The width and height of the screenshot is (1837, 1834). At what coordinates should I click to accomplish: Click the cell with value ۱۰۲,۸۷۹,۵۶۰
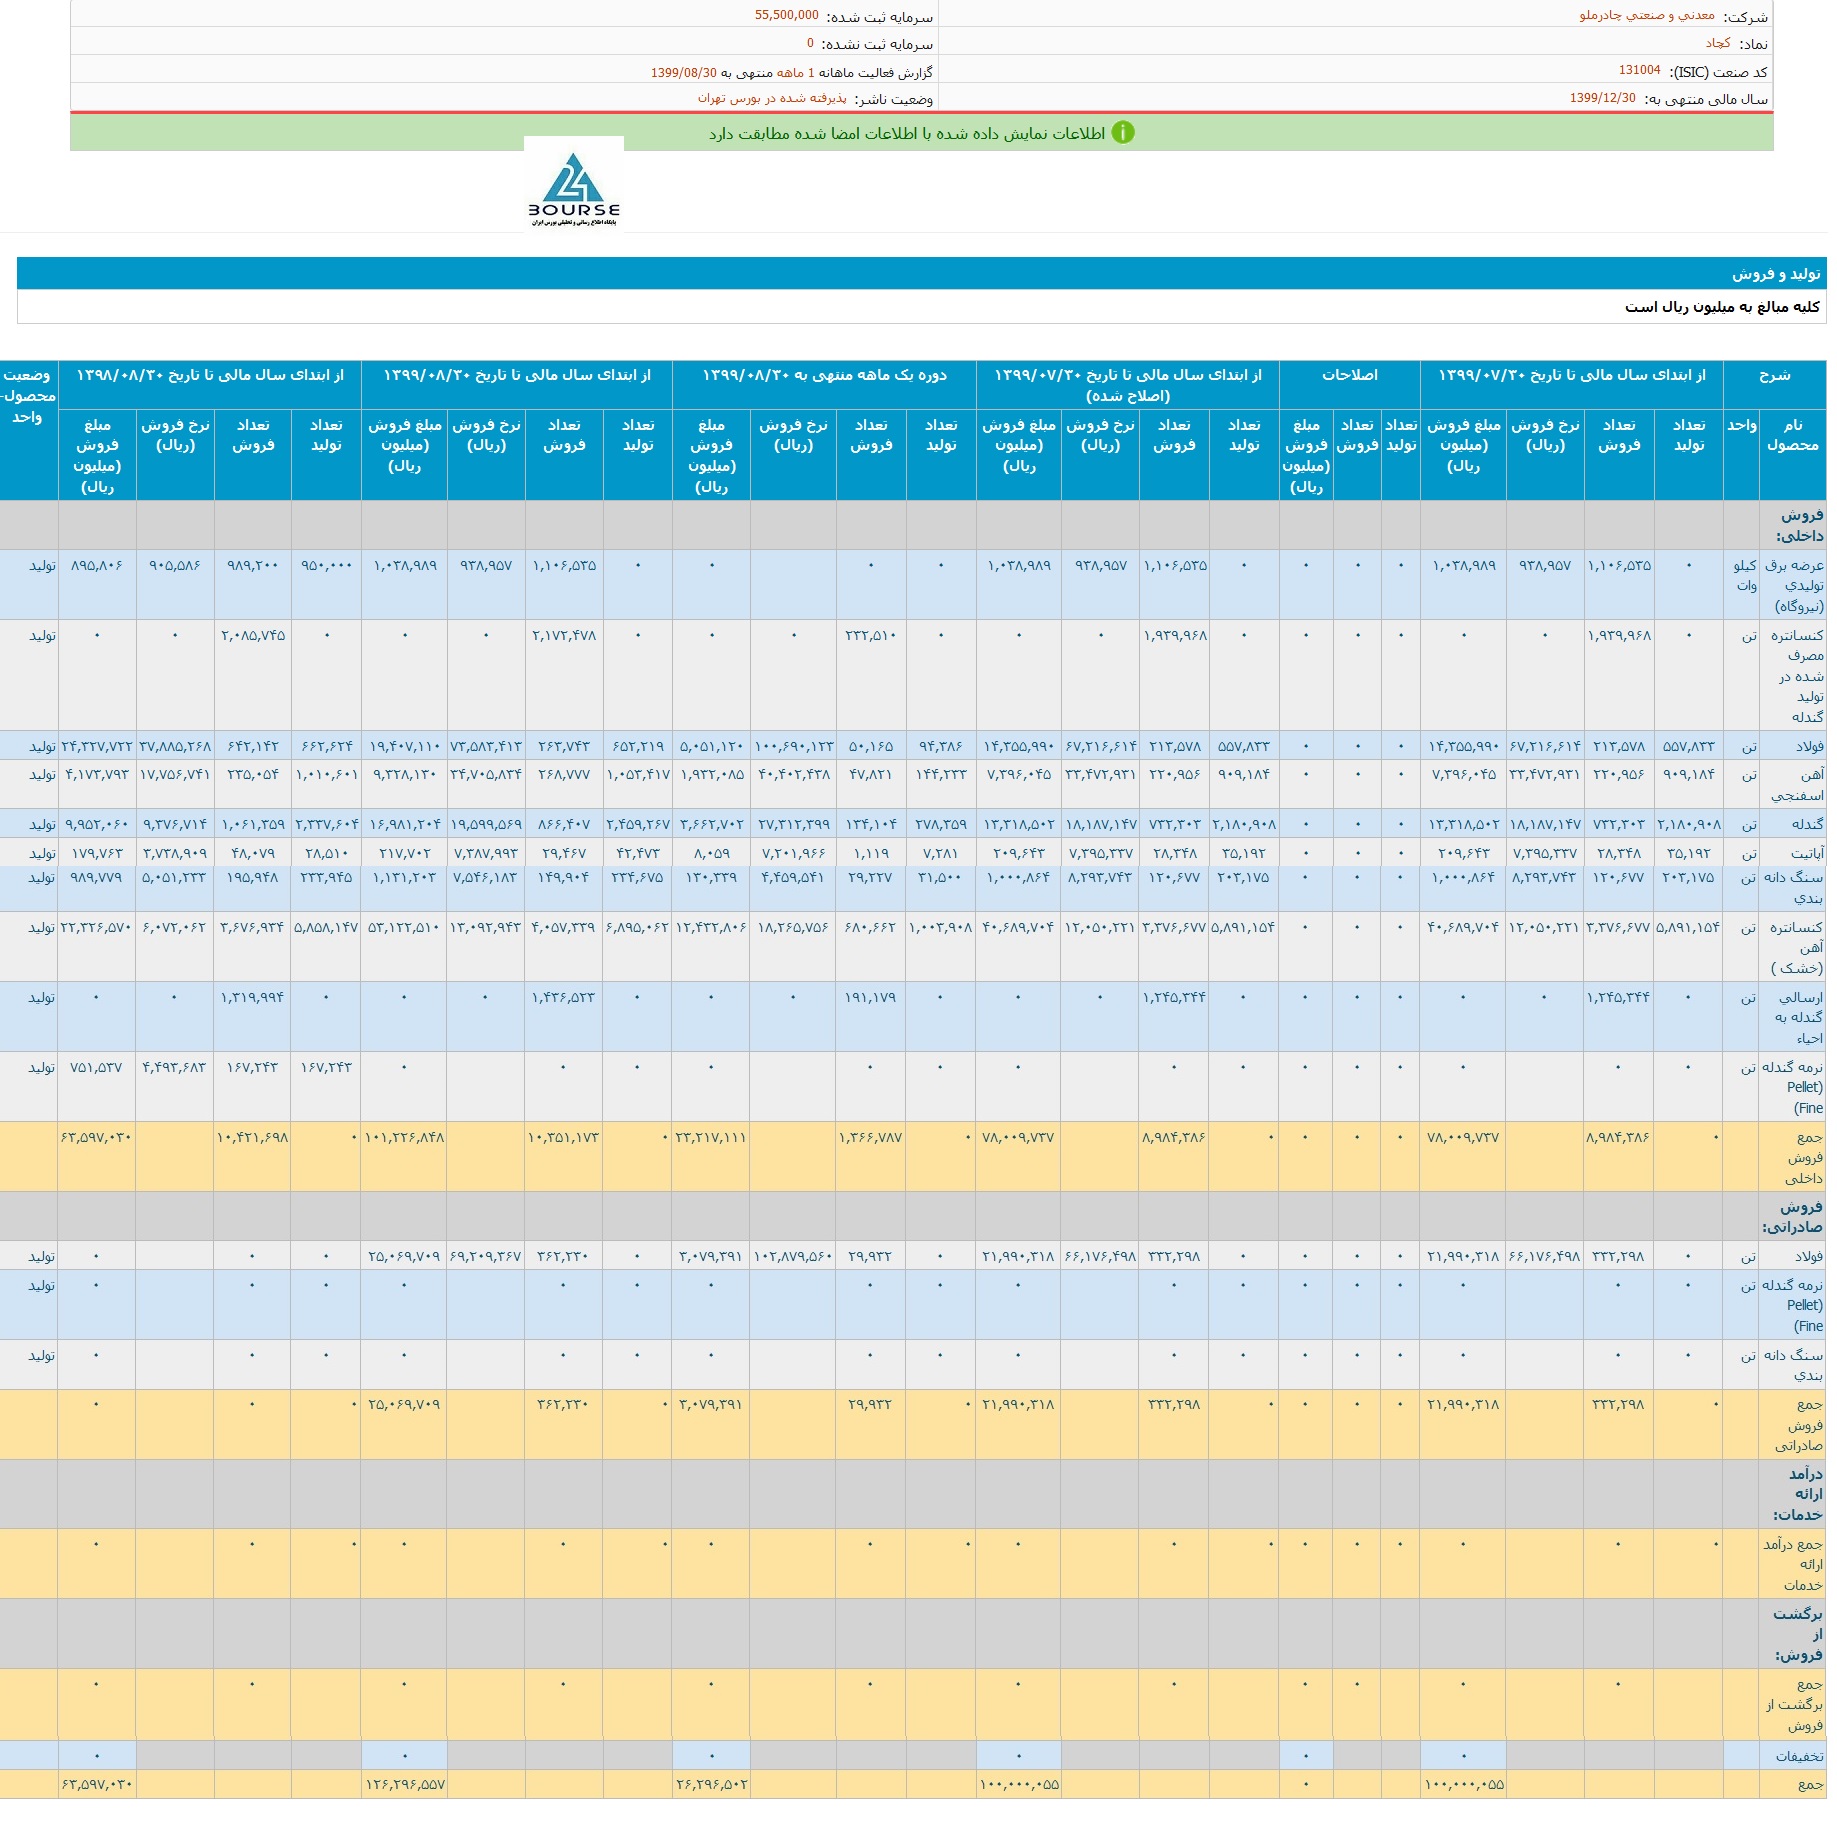coord(793,1256)
